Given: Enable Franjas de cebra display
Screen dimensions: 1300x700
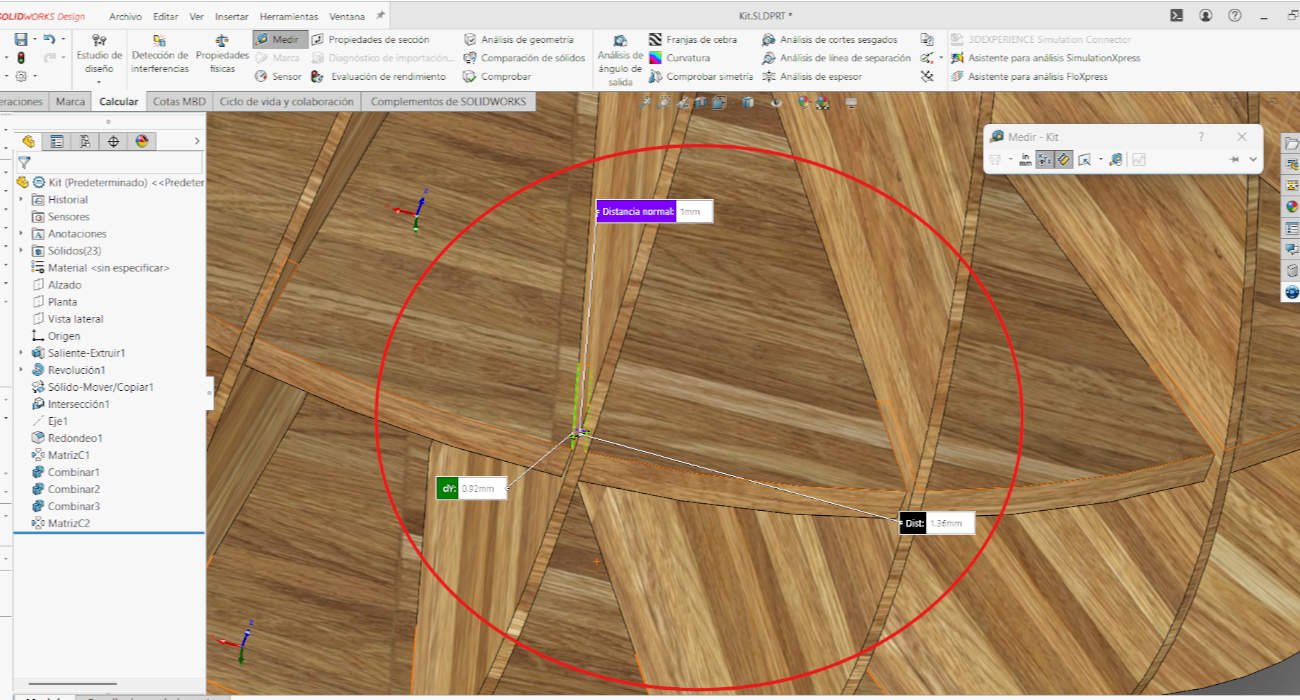Looking at the screenshot, I should coord(693,40).
